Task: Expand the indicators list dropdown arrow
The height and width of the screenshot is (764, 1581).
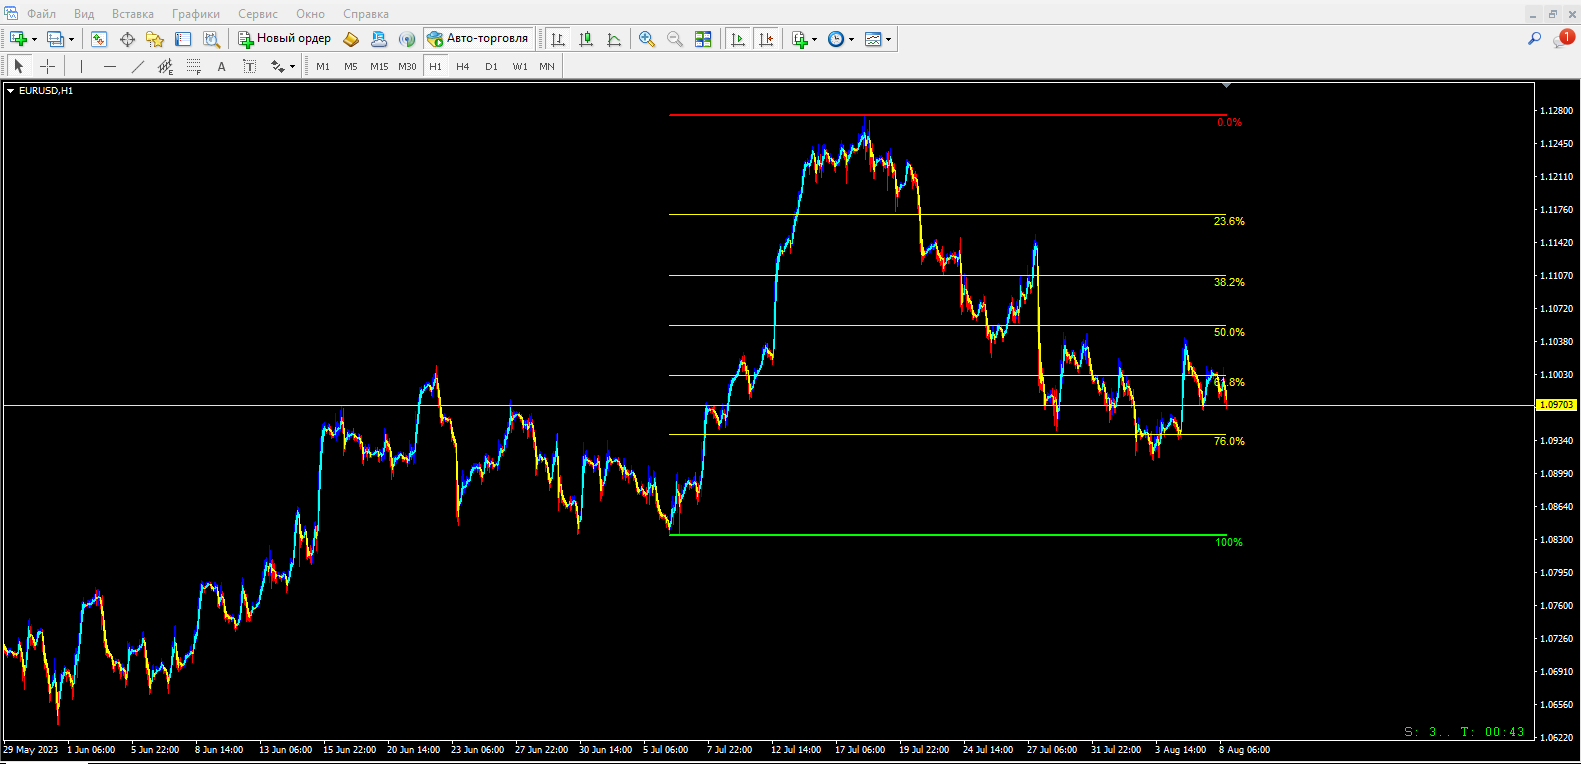Action: (814, 40)
